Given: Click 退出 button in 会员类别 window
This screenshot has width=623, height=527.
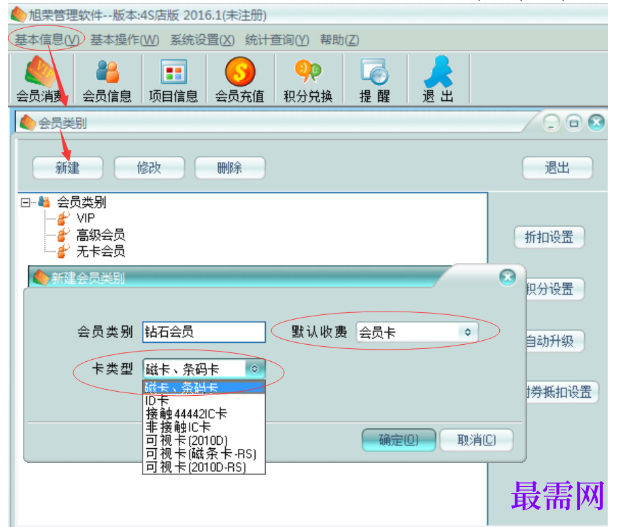Looking at the screenshot, I should (x=557, y=168).
